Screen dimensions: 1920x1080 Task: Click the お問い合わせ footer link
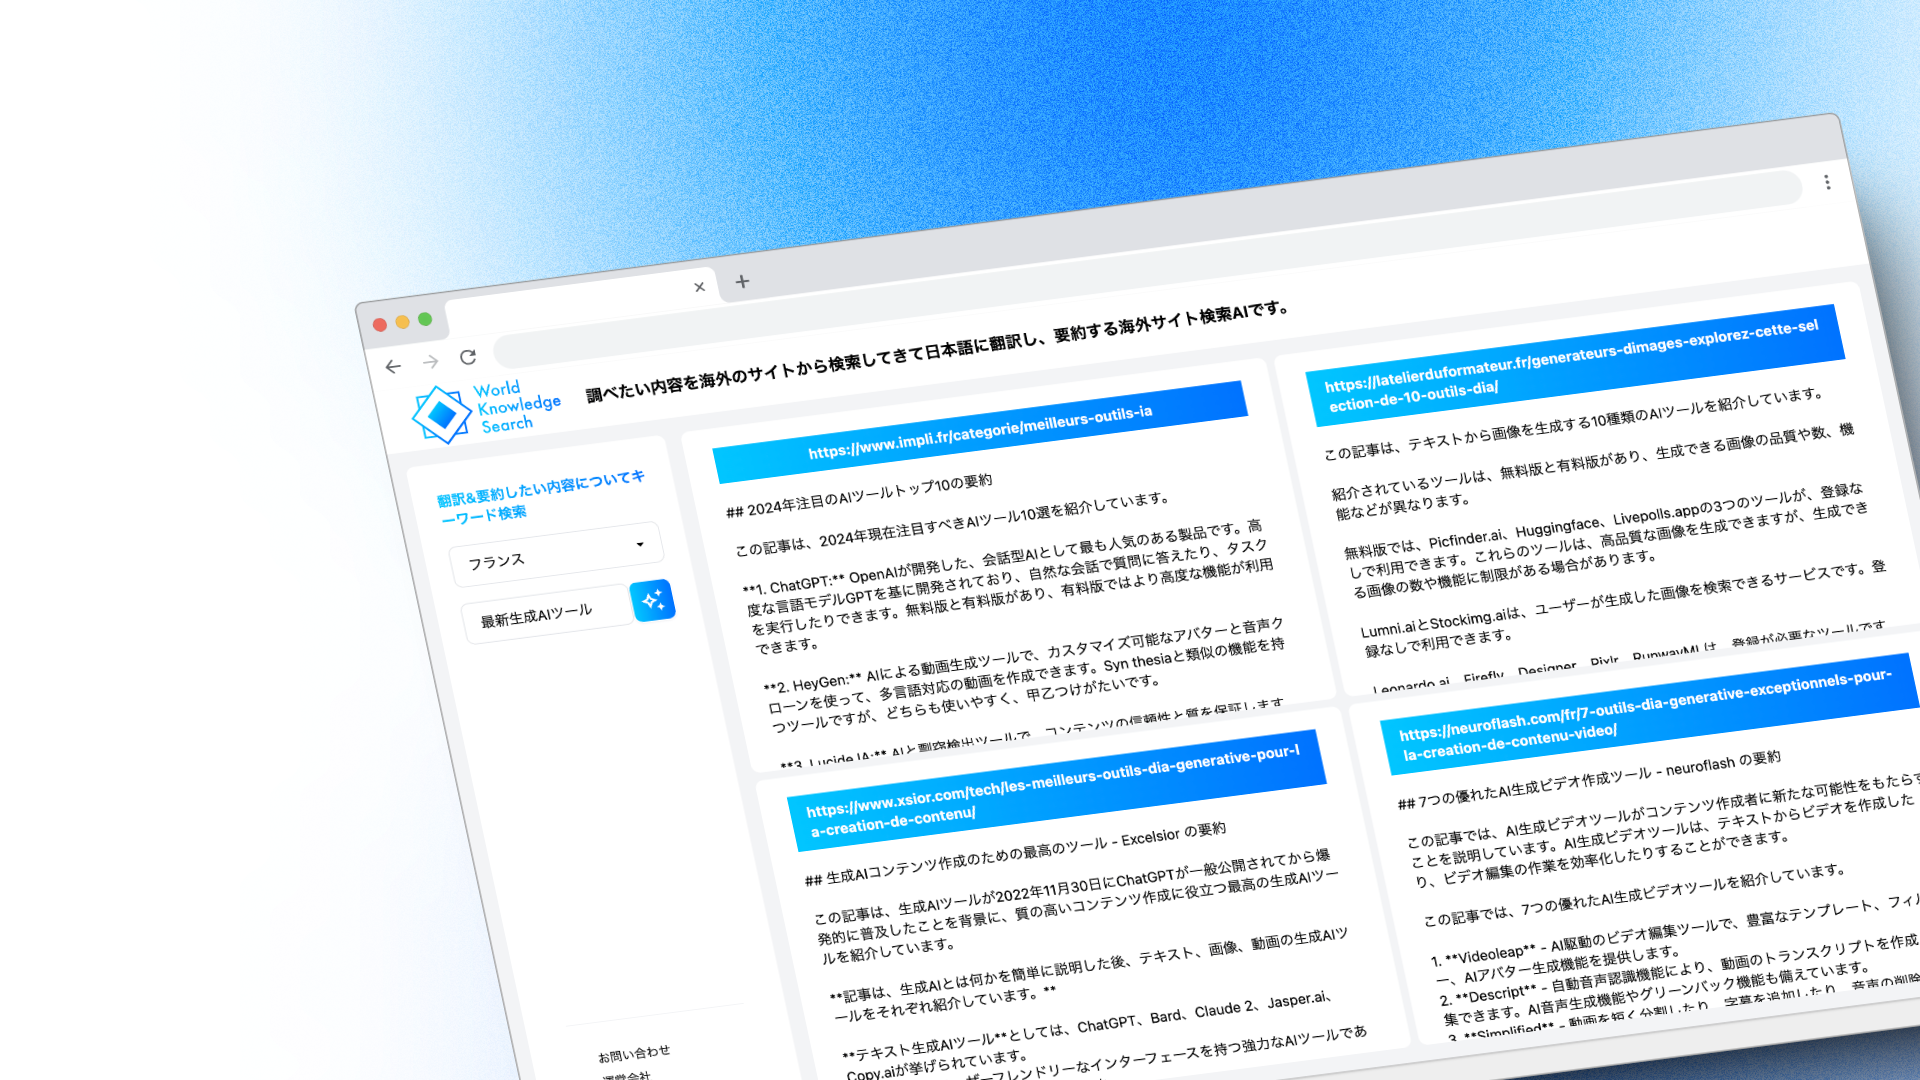[634, 1054]
